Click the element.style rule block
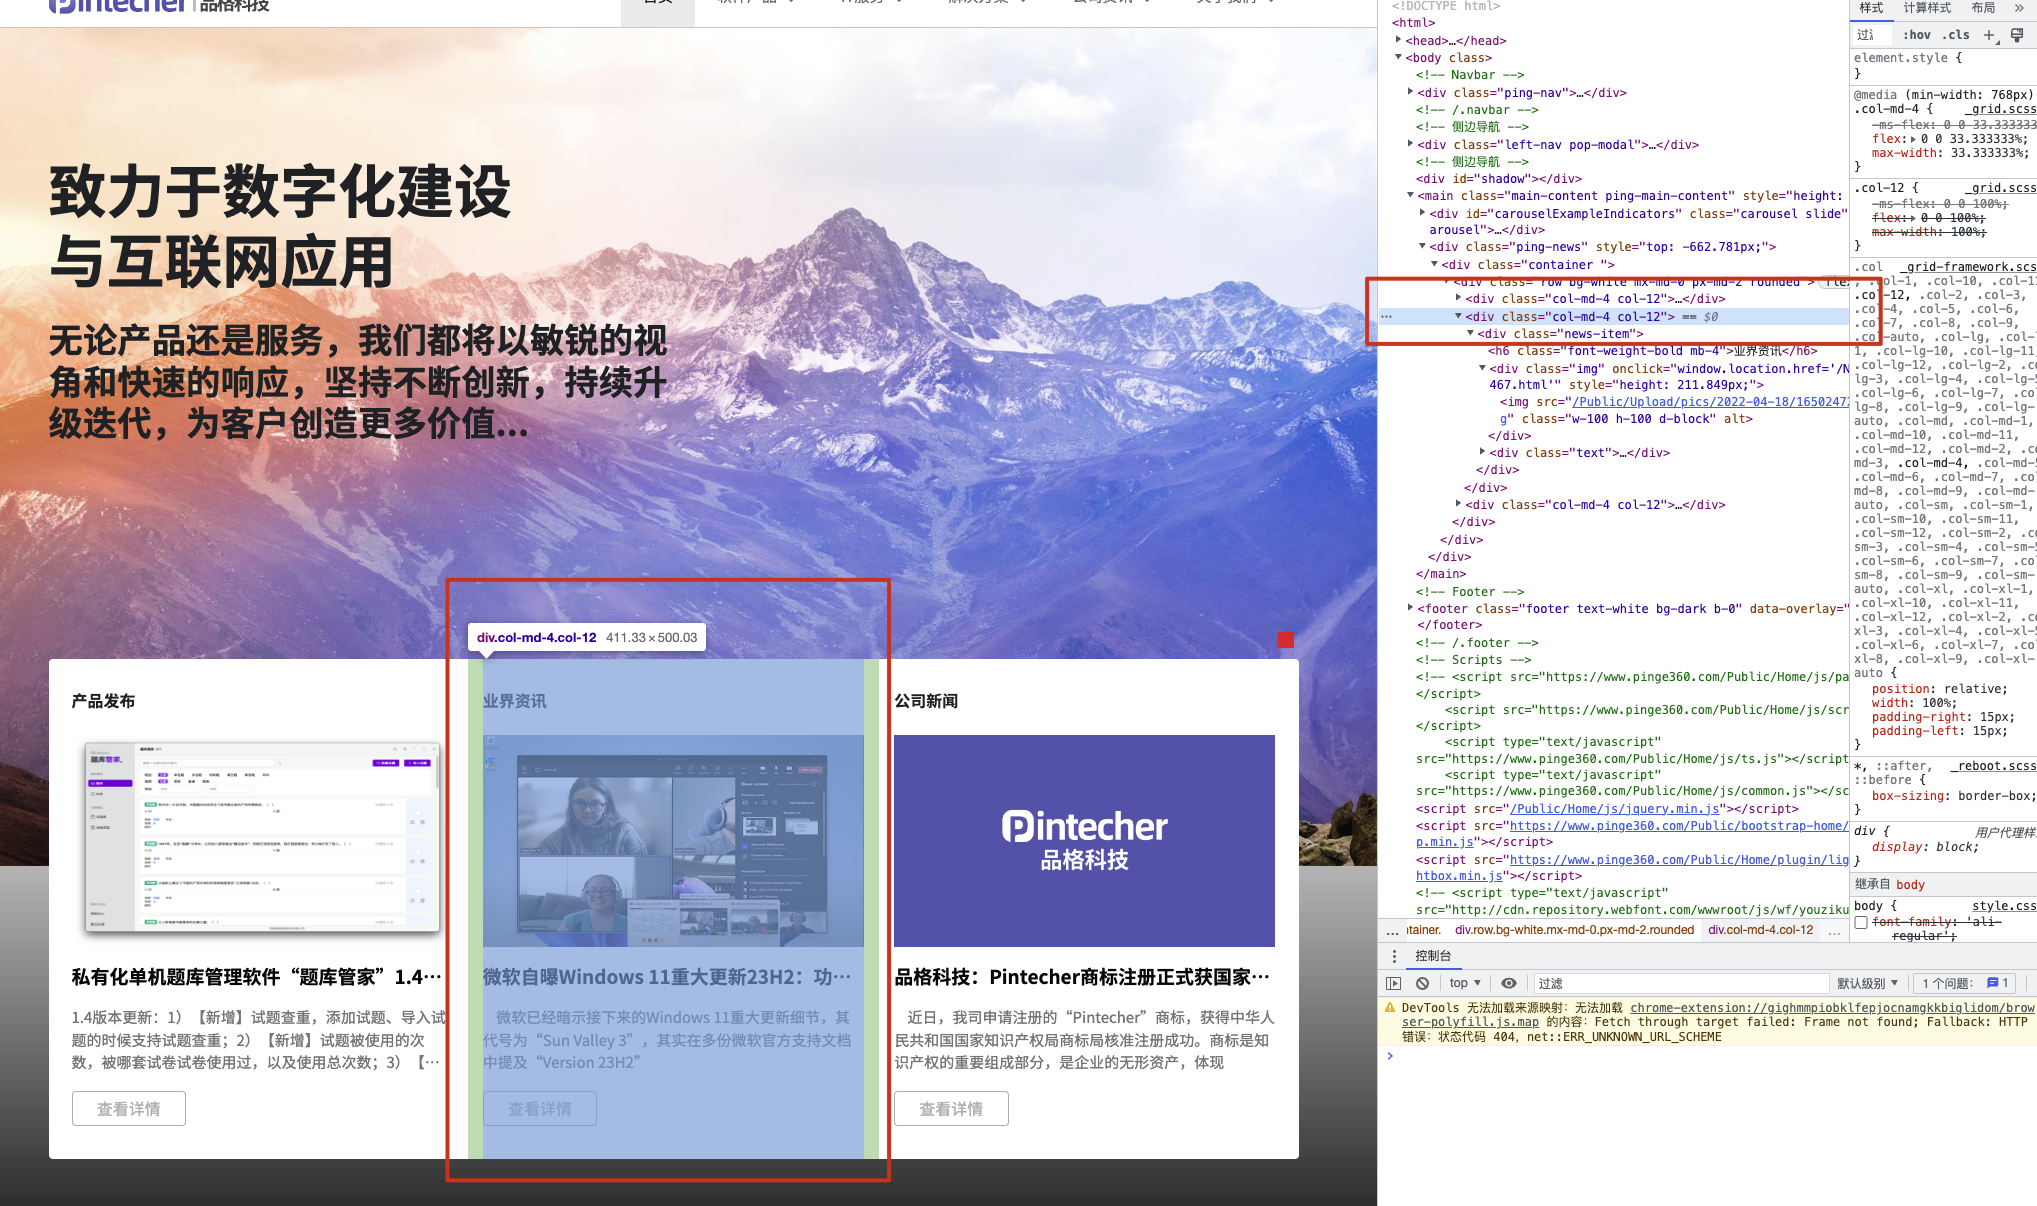 1944,65
